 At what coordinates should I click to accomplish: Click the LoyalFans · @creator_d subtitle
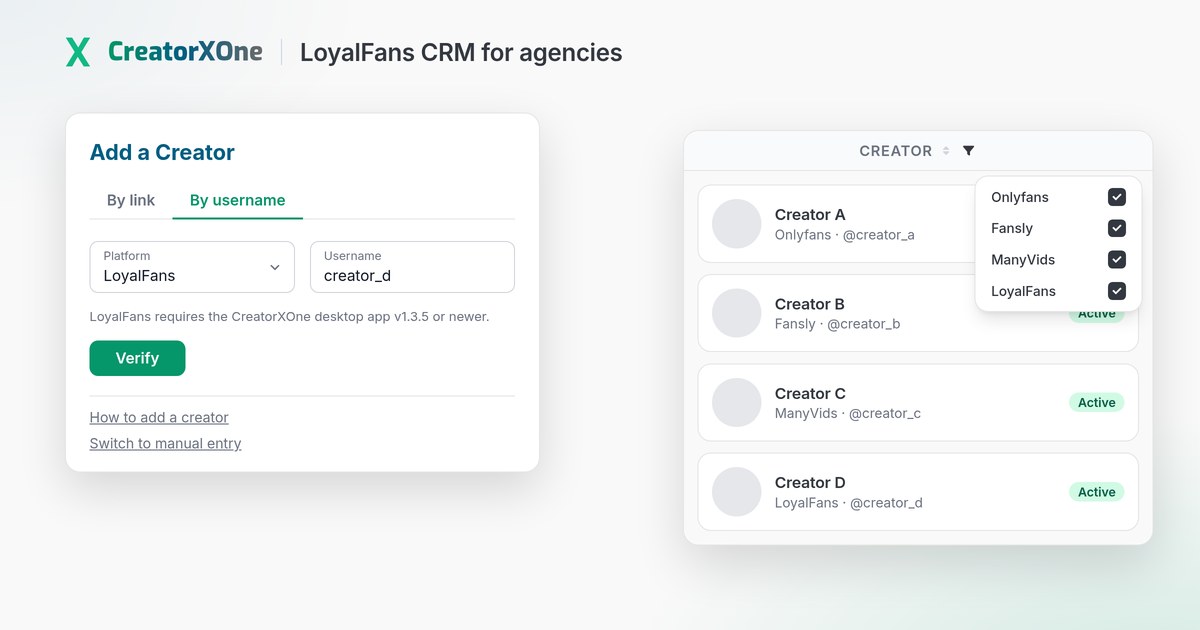(x=849, y=502)
